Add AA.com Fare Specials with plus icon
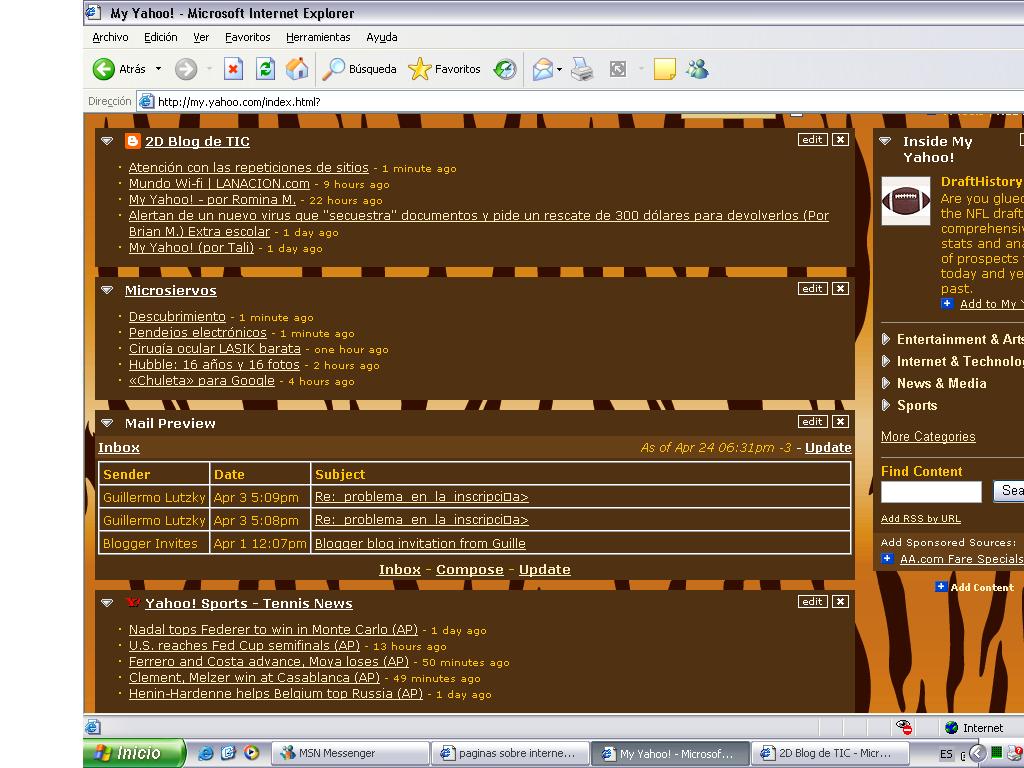 pos(887,558)
